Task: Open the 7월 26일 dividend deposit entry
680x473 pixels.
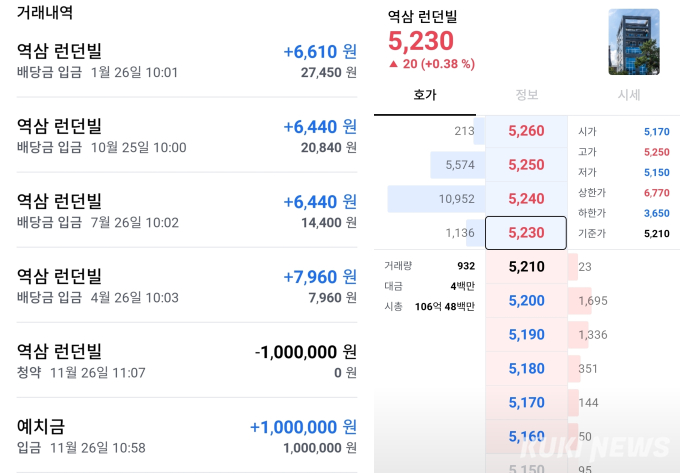Action: 187,210
